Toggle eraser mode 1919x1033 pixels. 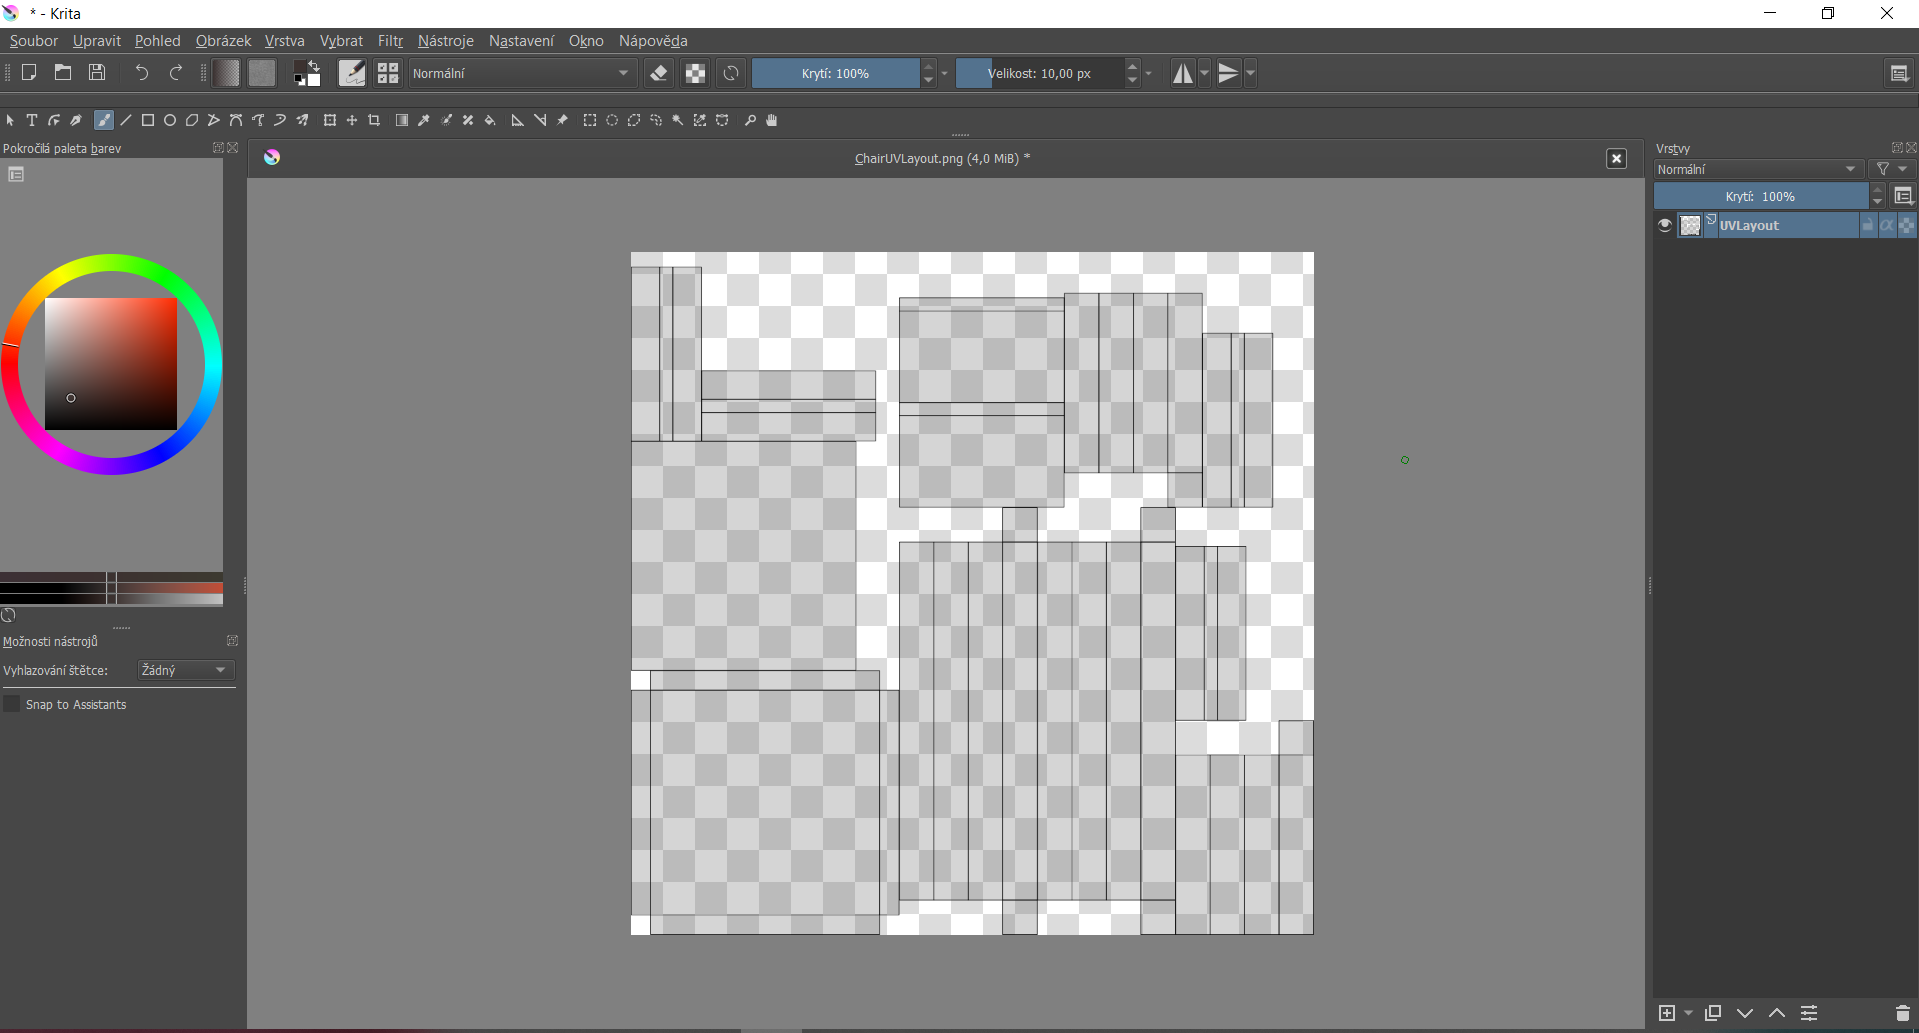click(x=659, y=73)
